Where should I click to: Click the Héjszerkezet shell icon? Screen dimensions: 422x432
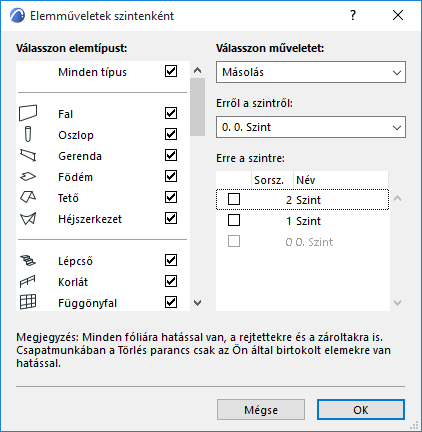pyautogui.click(x=28, y=219)
